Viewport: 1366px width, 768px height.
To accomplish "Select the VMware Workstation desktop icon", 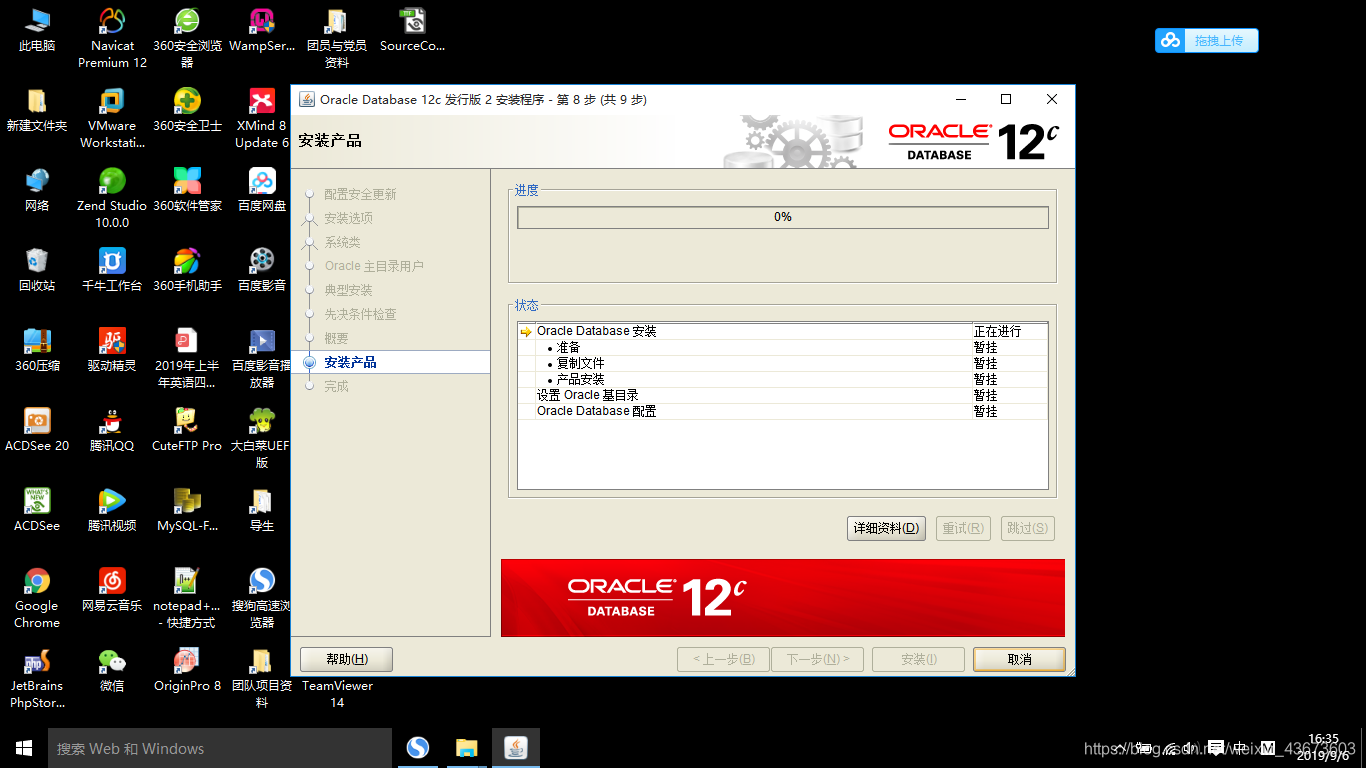I will click(x=112, y=117).
